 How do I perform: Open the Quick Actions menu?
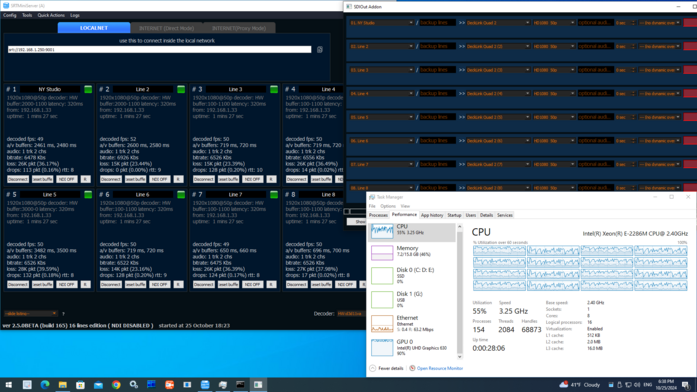[51, 15]
